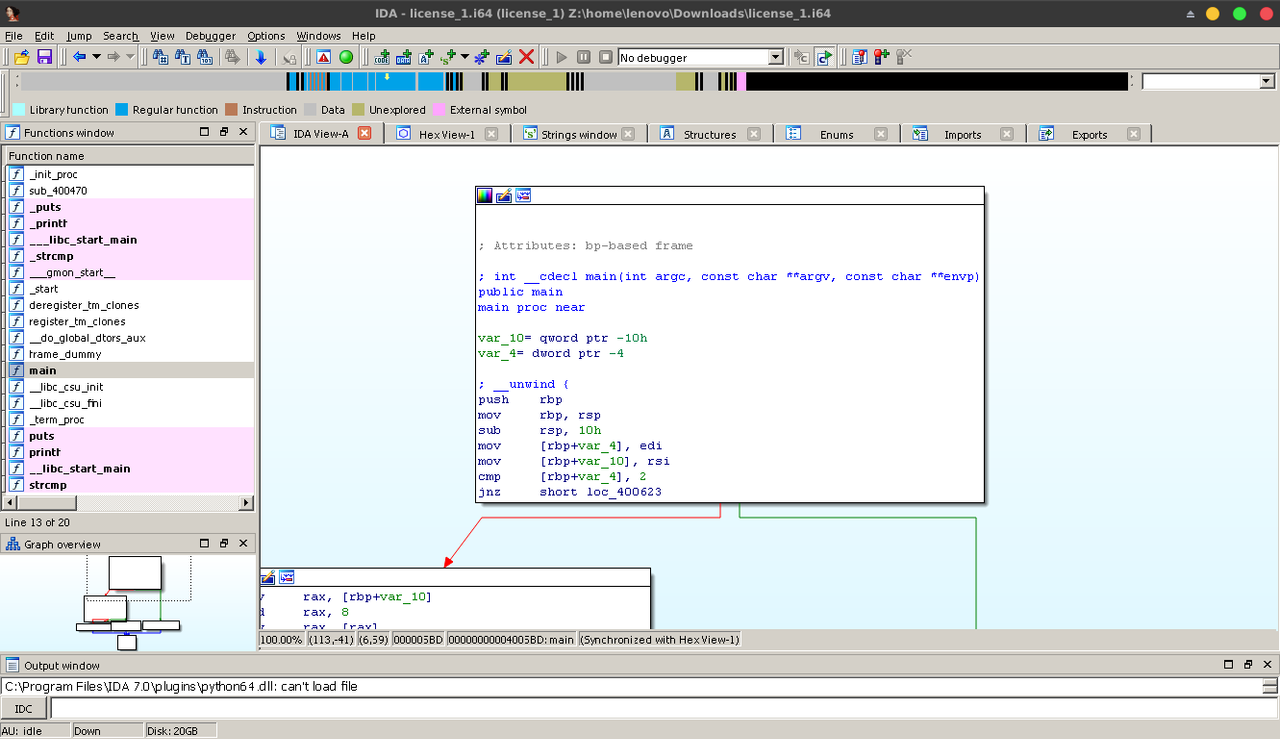The image size is (1280, 739).
Task: Click the Convert to DATA icon
Action: [x=404, y=57]
